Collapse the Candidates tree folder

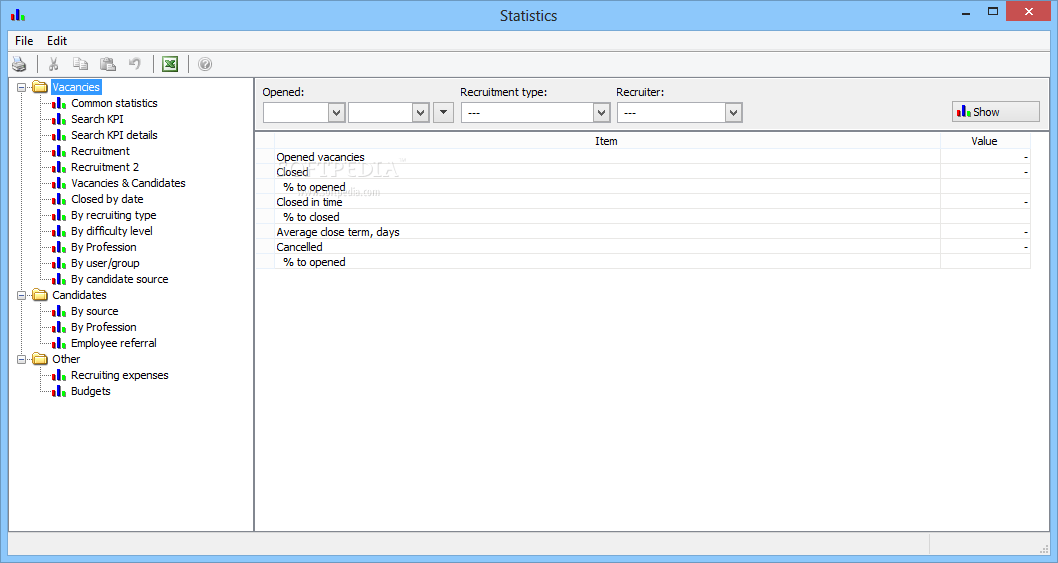[22, 295]
